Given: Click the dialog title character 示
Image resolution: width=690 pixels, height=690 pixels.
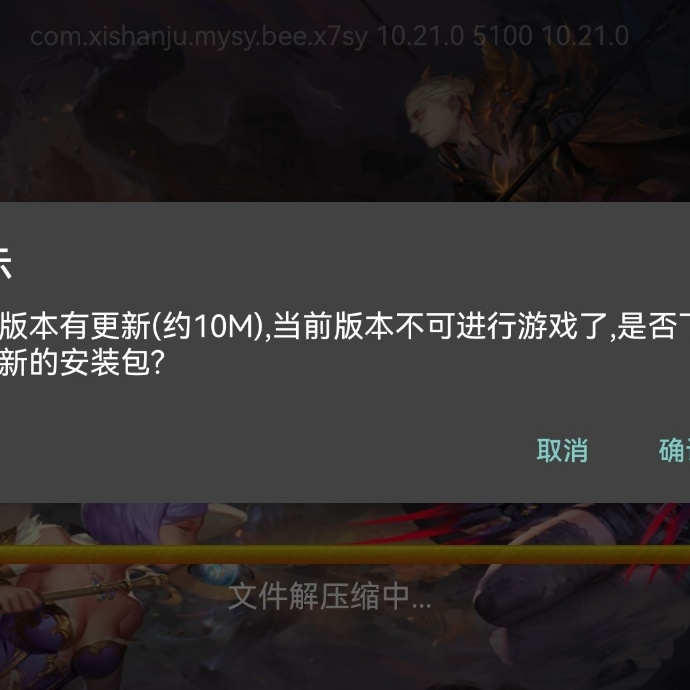Looking at the screenshot, I should click(5, 263).
